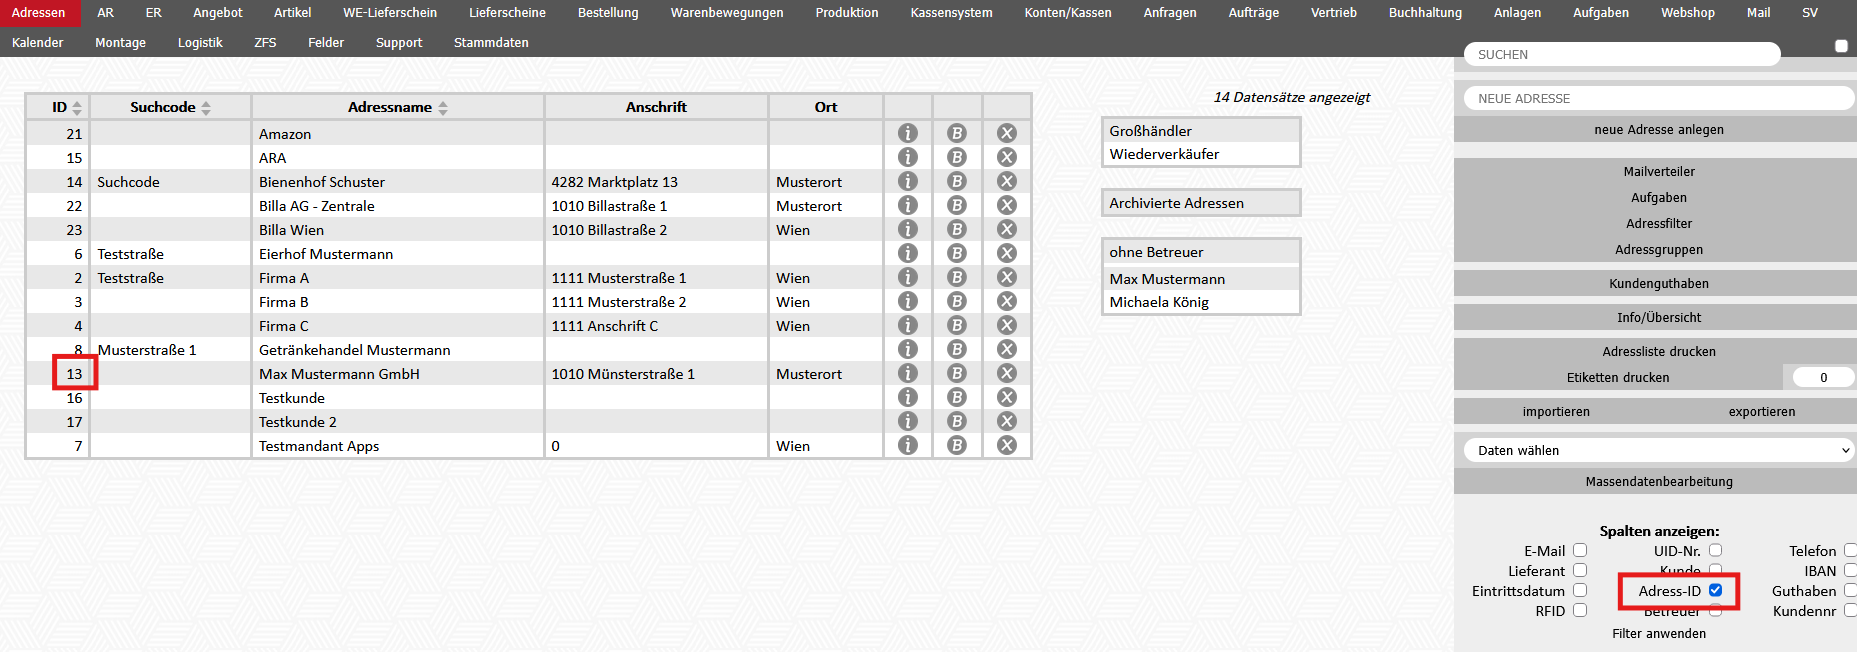Sort by Suchcode column arrows

point(206,108)
